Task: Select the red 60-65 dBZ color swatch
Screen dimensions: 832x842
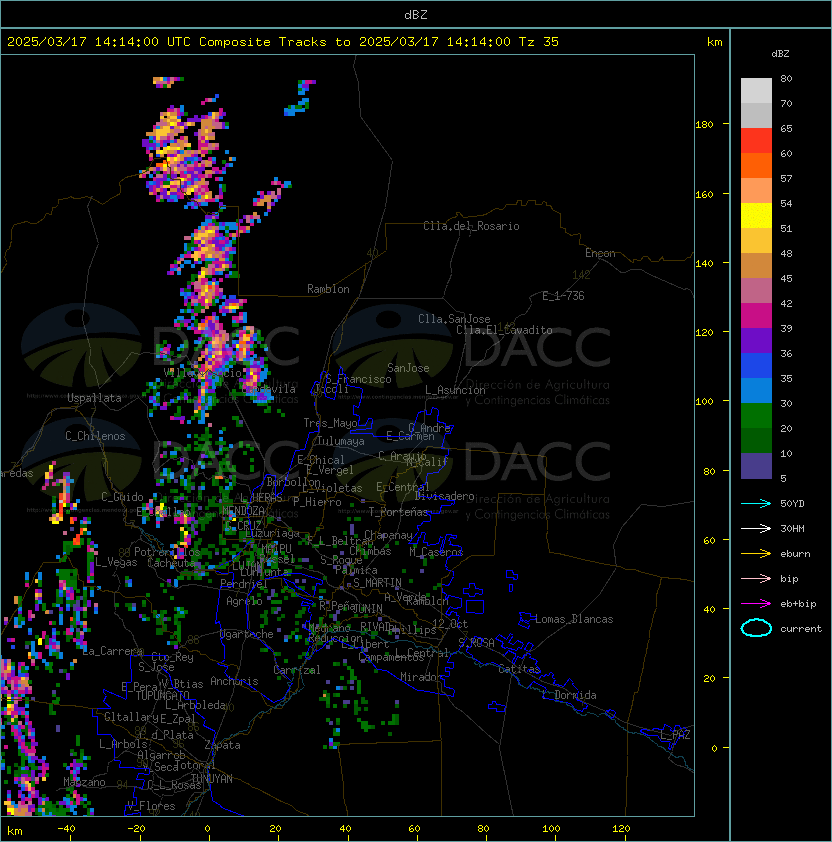Action: [756, 141]
